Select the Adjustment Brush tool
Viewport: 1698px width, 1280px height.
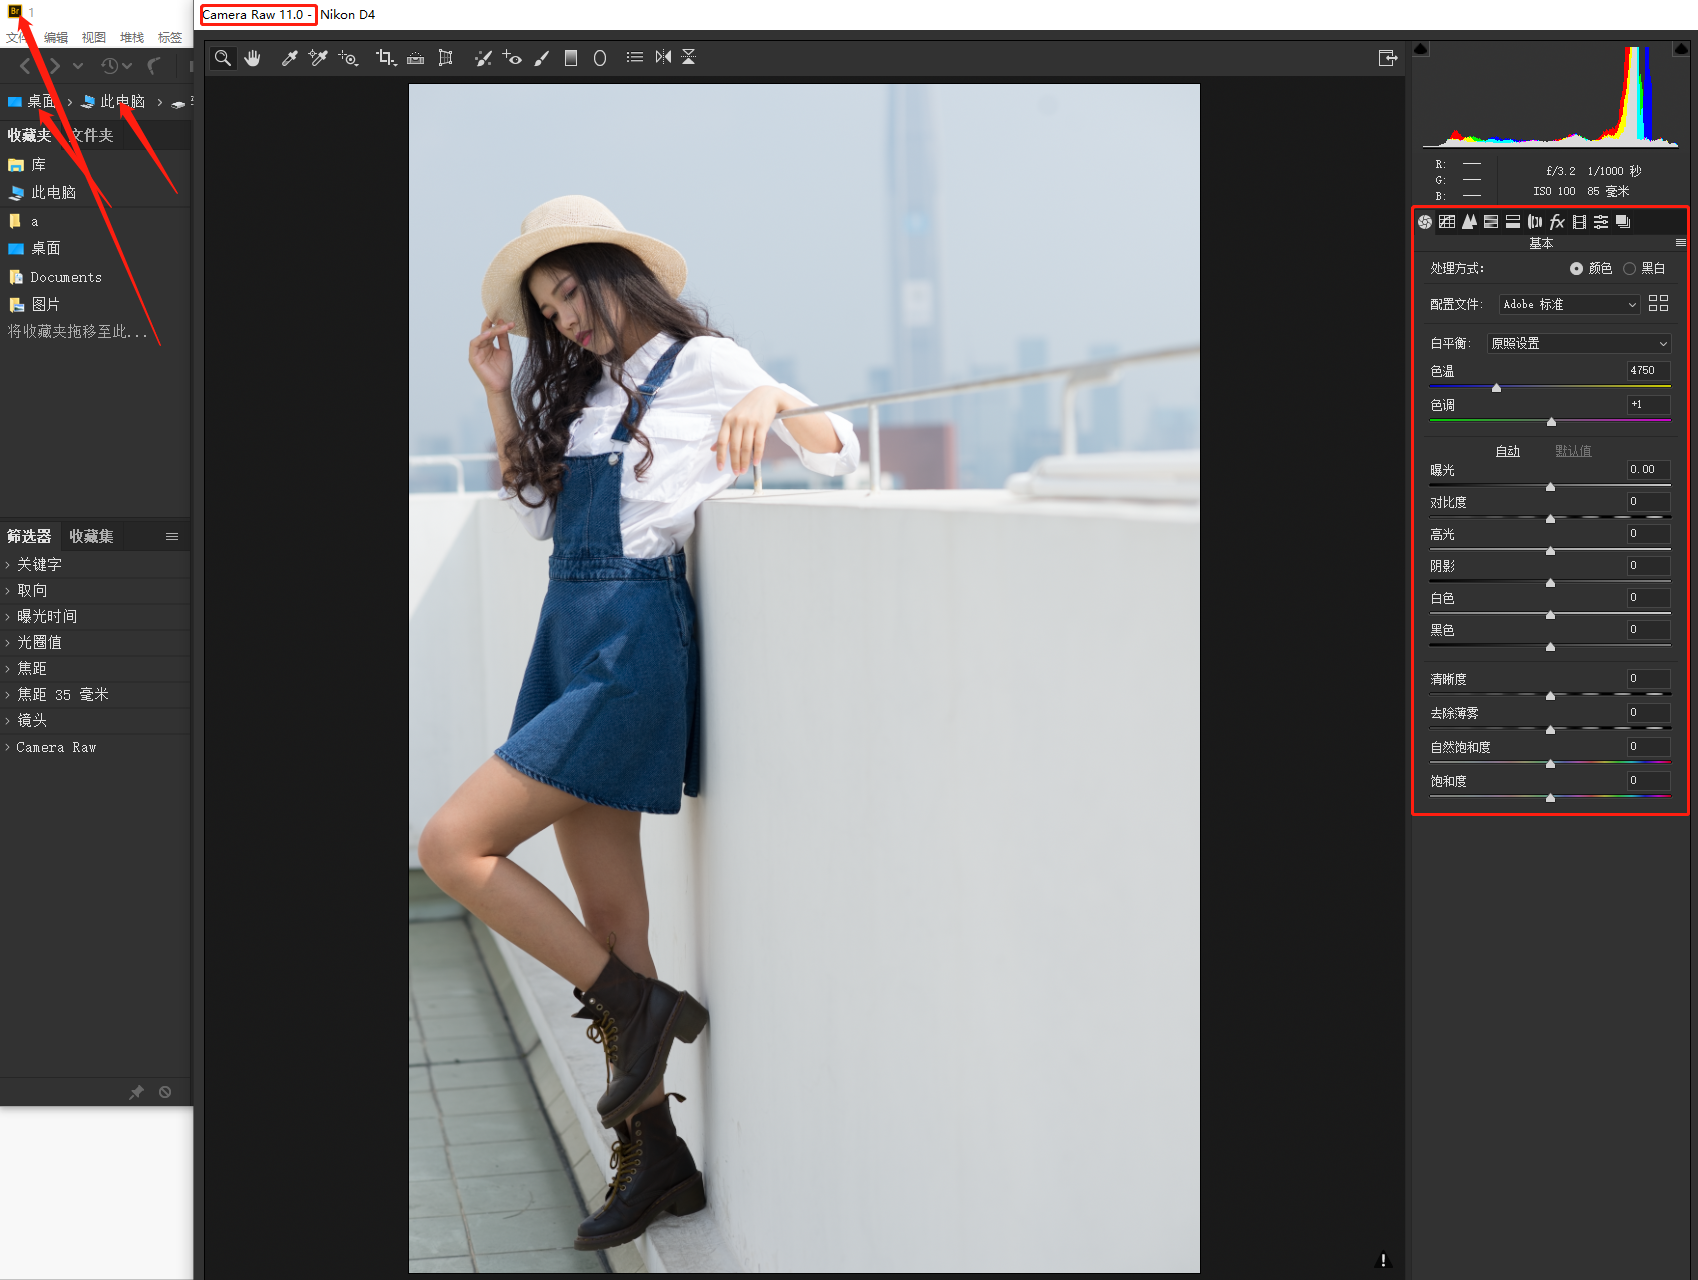(542, 58)
